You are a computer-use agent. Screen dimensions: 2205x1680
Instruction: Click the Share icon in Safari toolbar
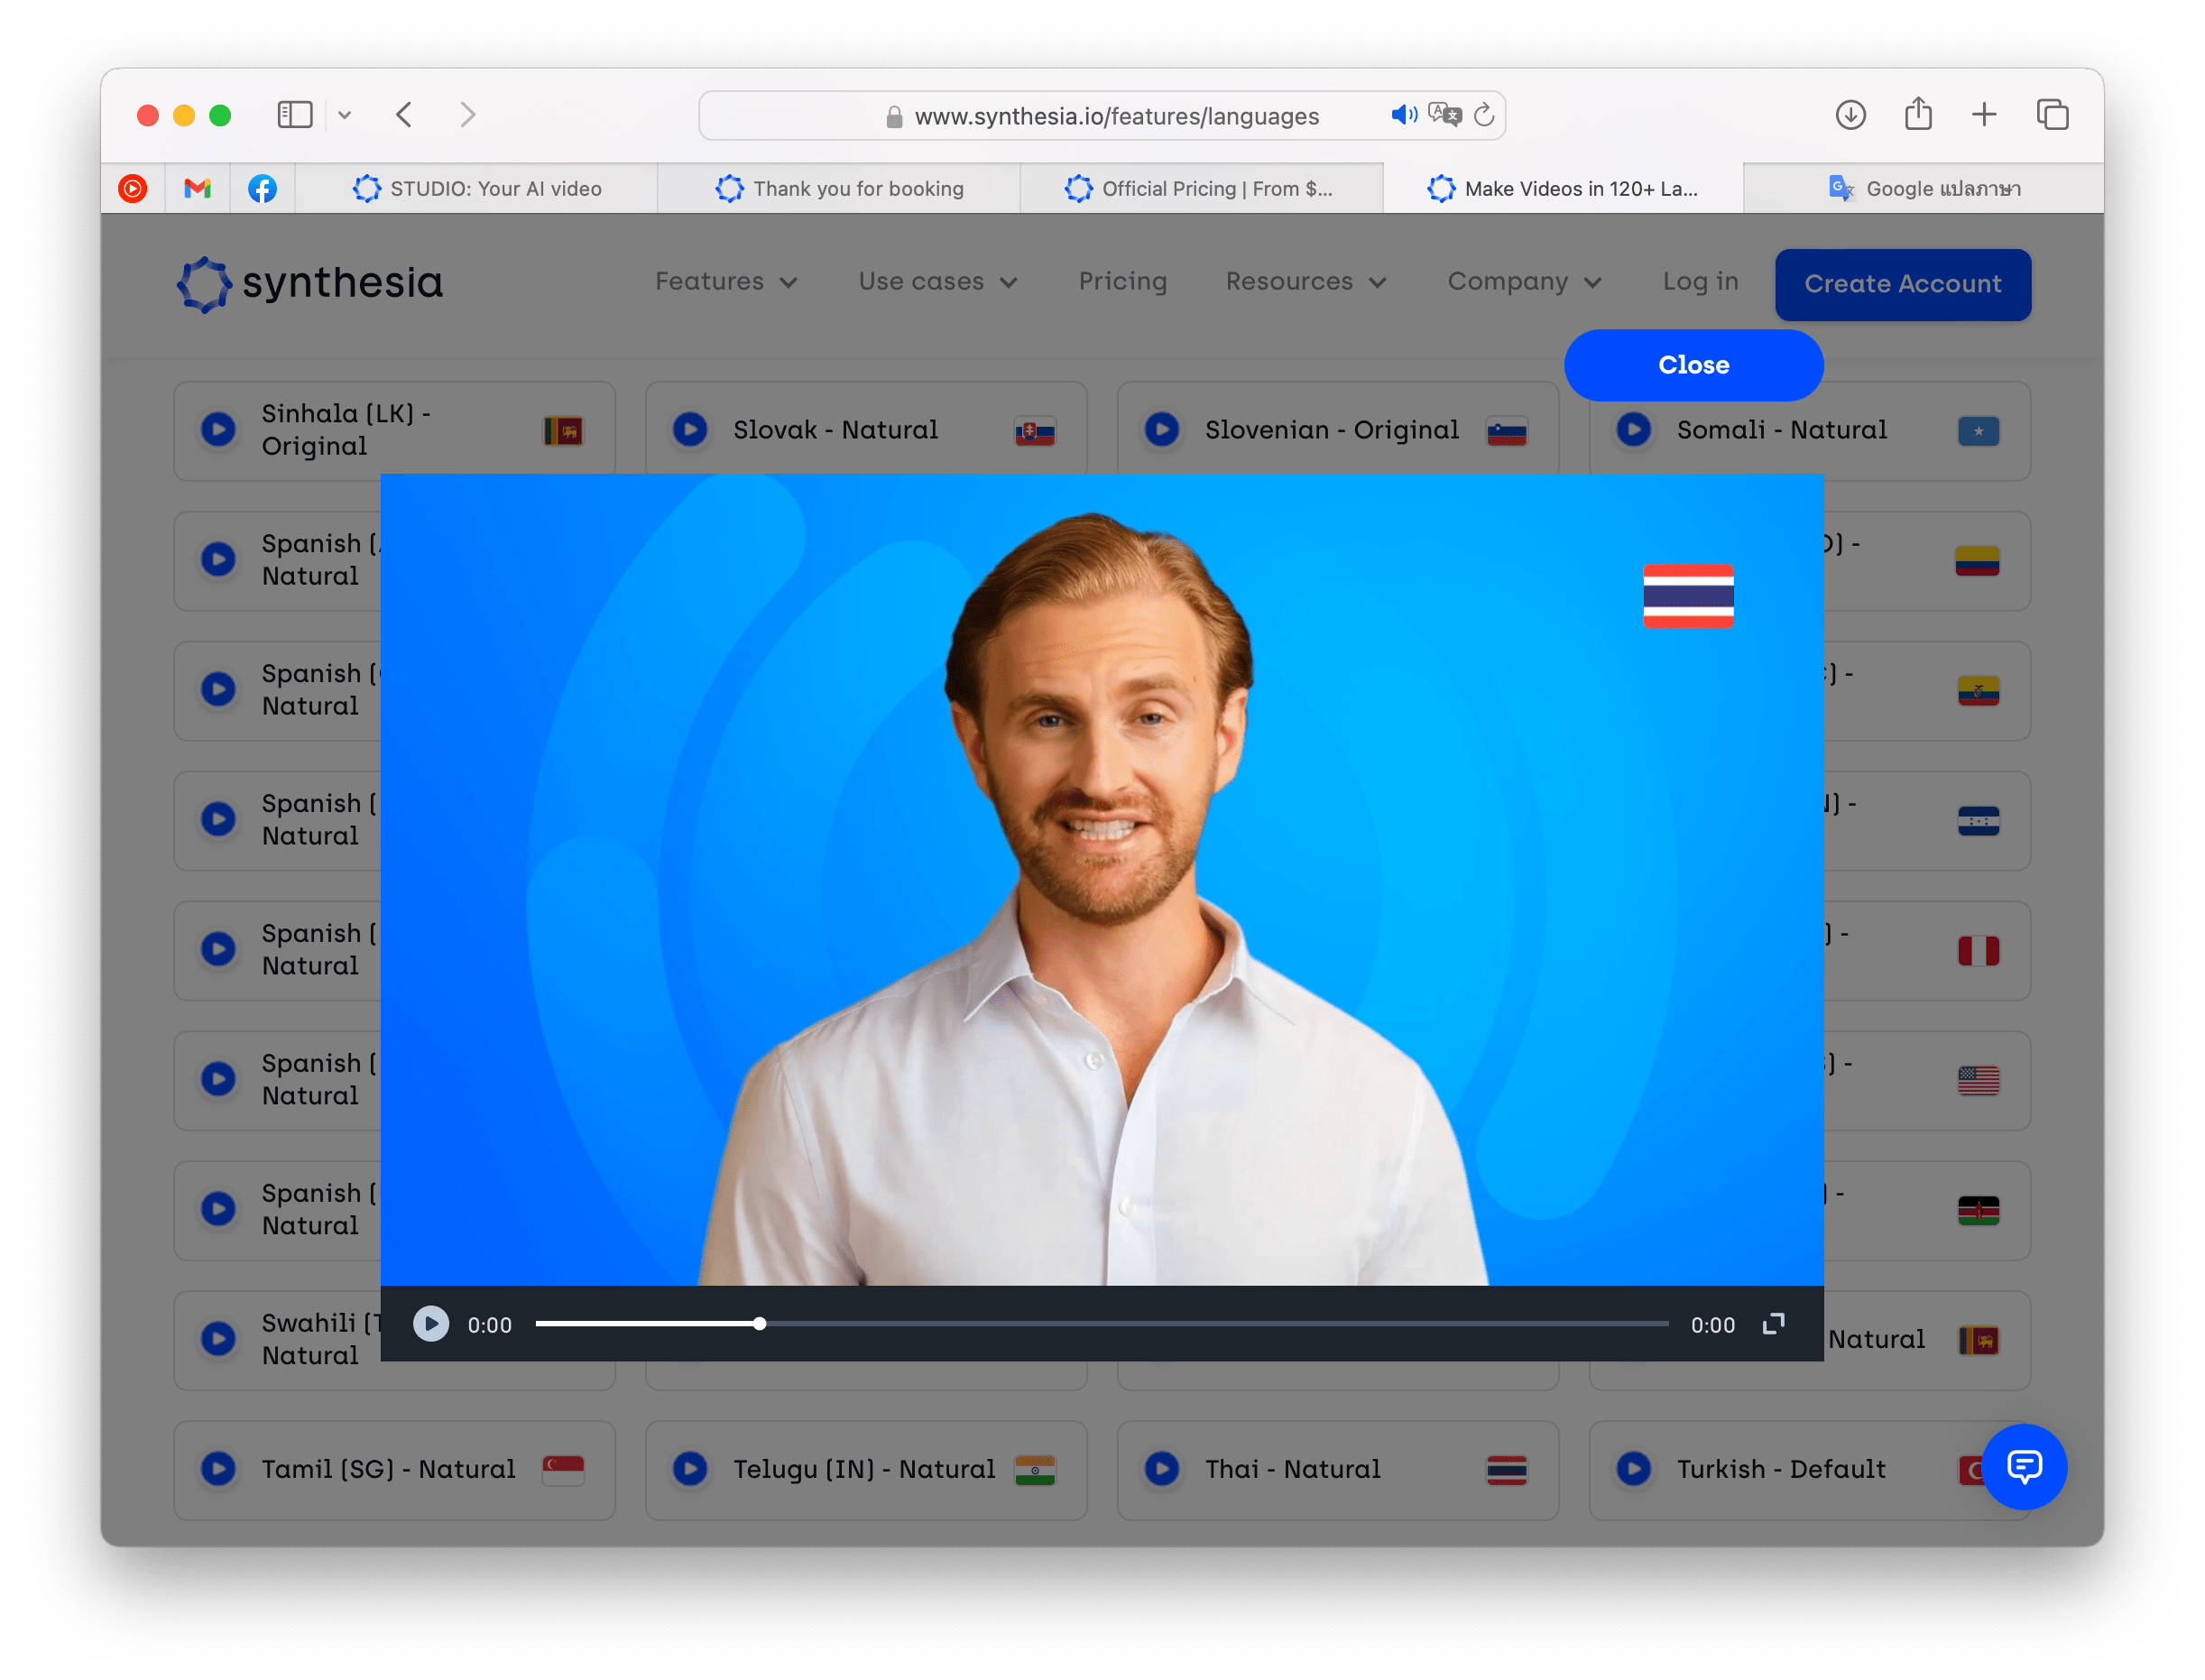(x=1917, y=115)
